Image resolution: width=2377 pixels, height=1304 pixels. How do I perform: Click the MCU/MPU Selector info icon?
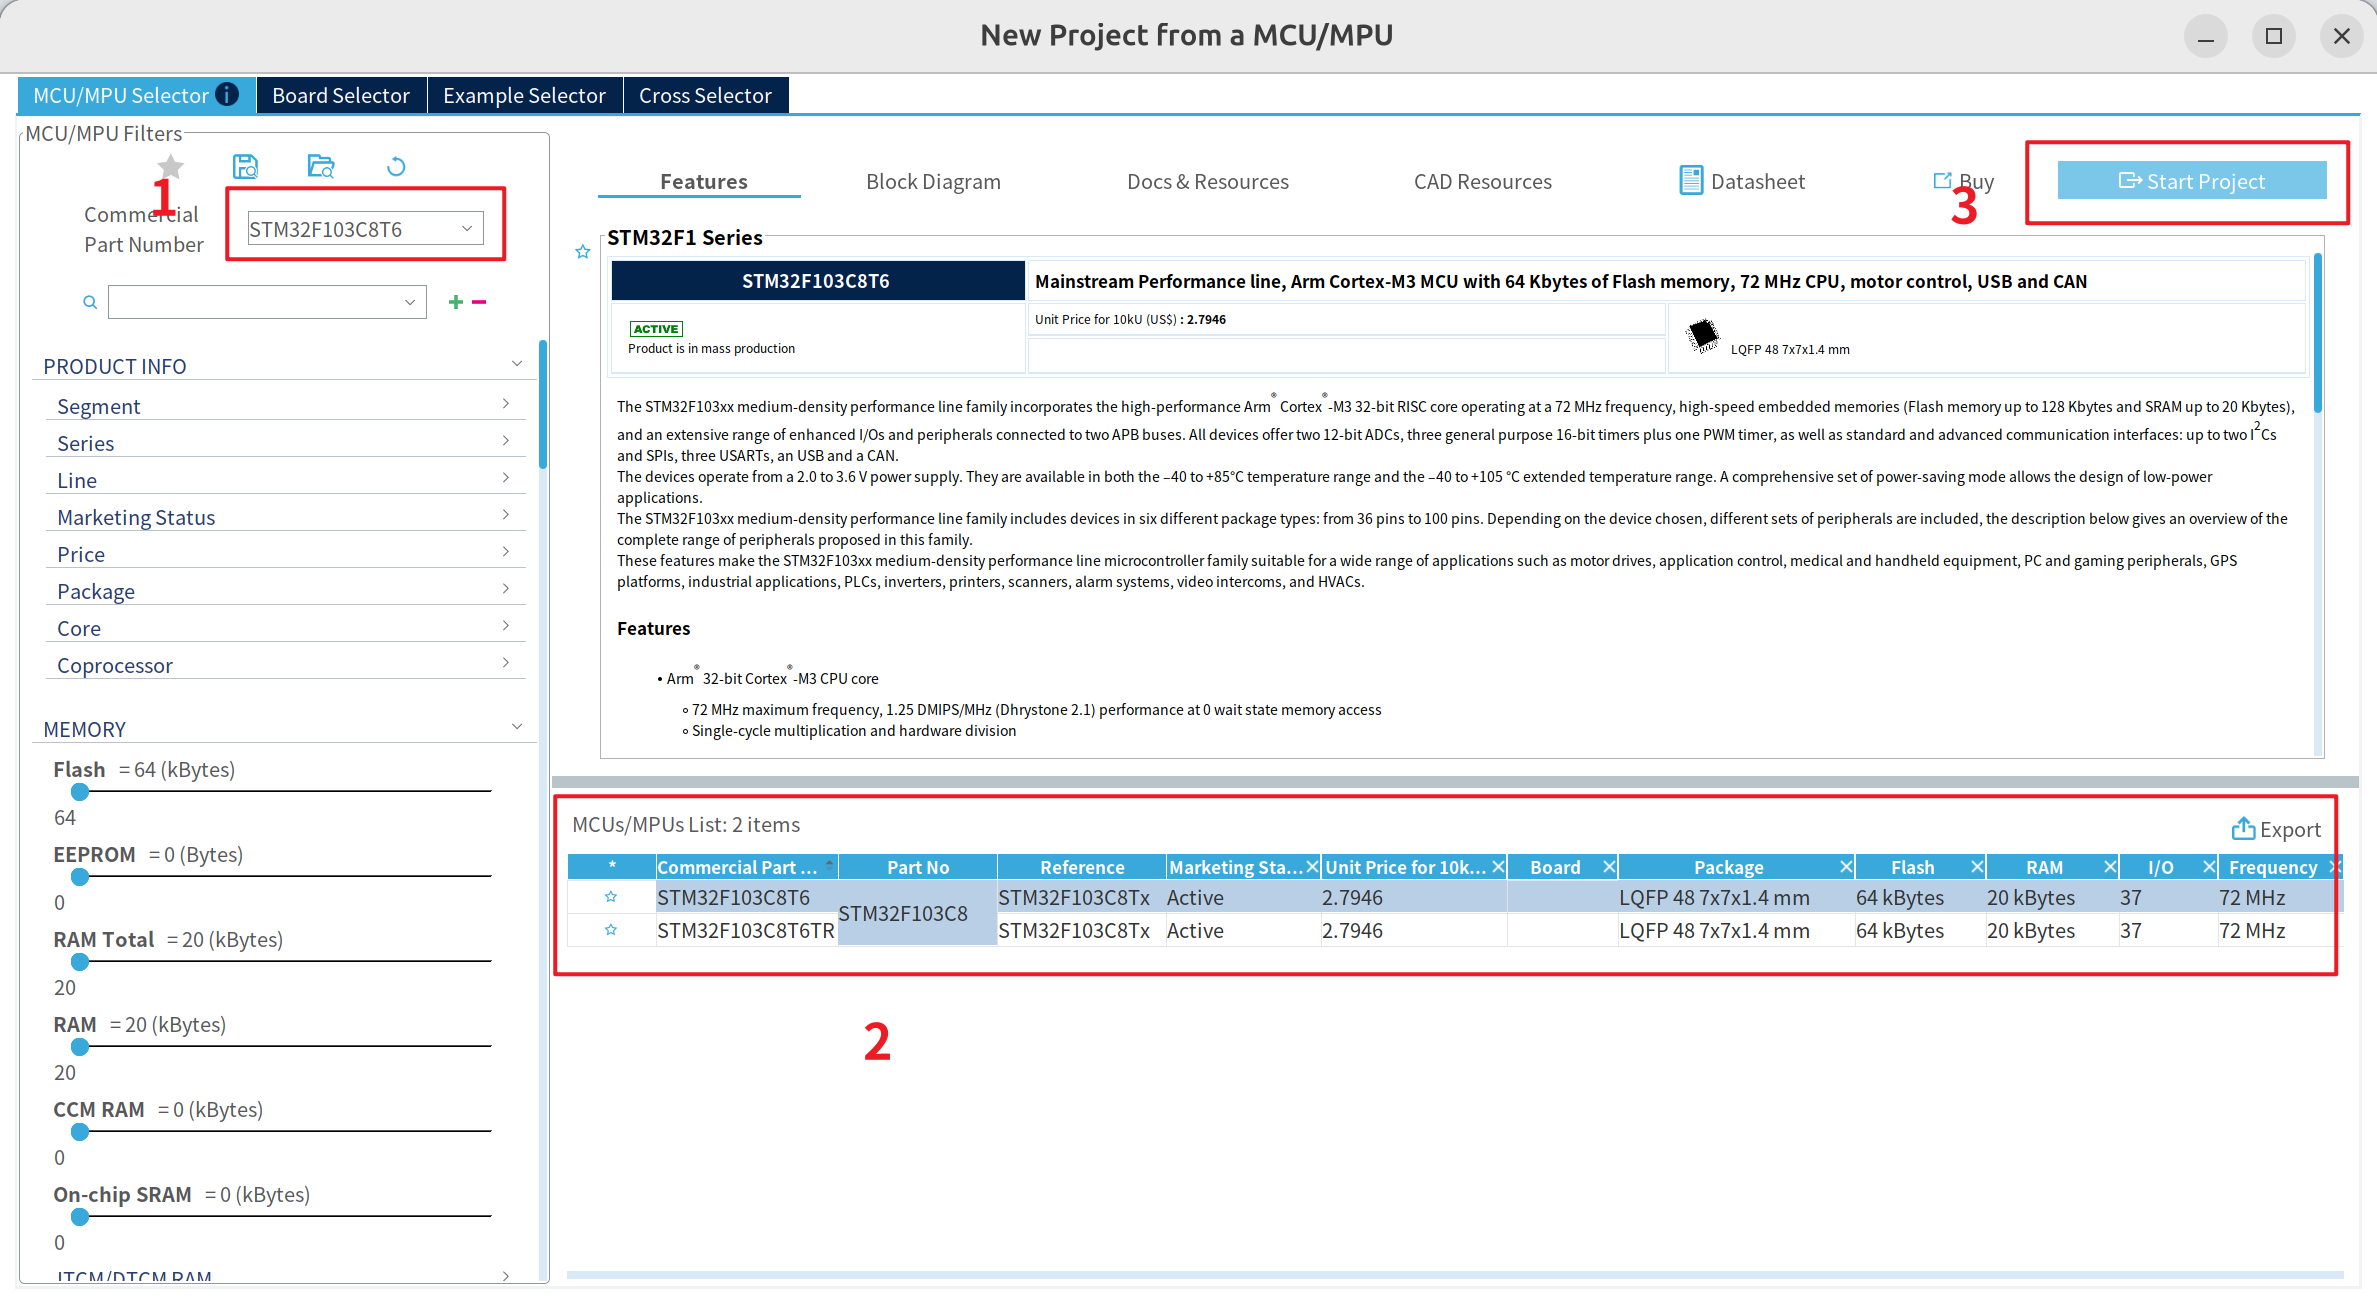pyautogui.click(x=228, y=95)
